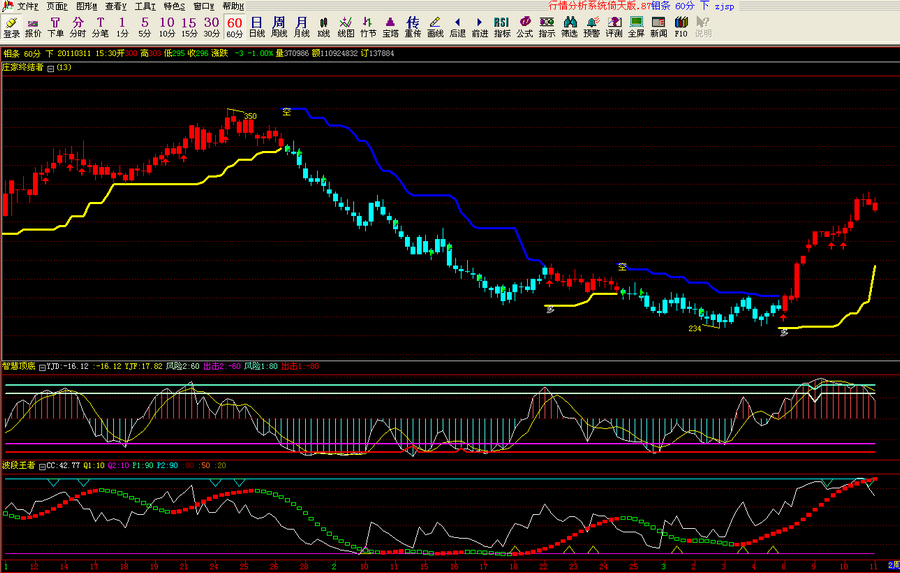Expand the 特色 menu
This screenshot has width=900, height=573.
(175, 6)
